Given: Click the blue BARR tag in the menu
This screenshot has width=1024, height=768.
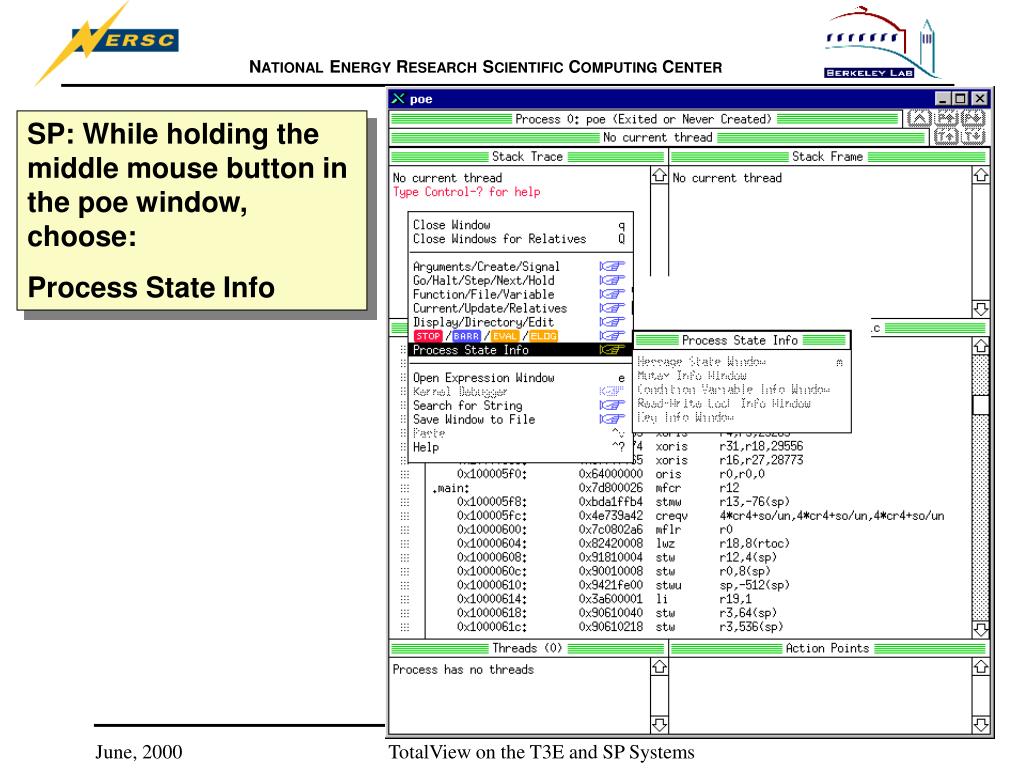Looking at the screenshot, I should tap(466, 336).
